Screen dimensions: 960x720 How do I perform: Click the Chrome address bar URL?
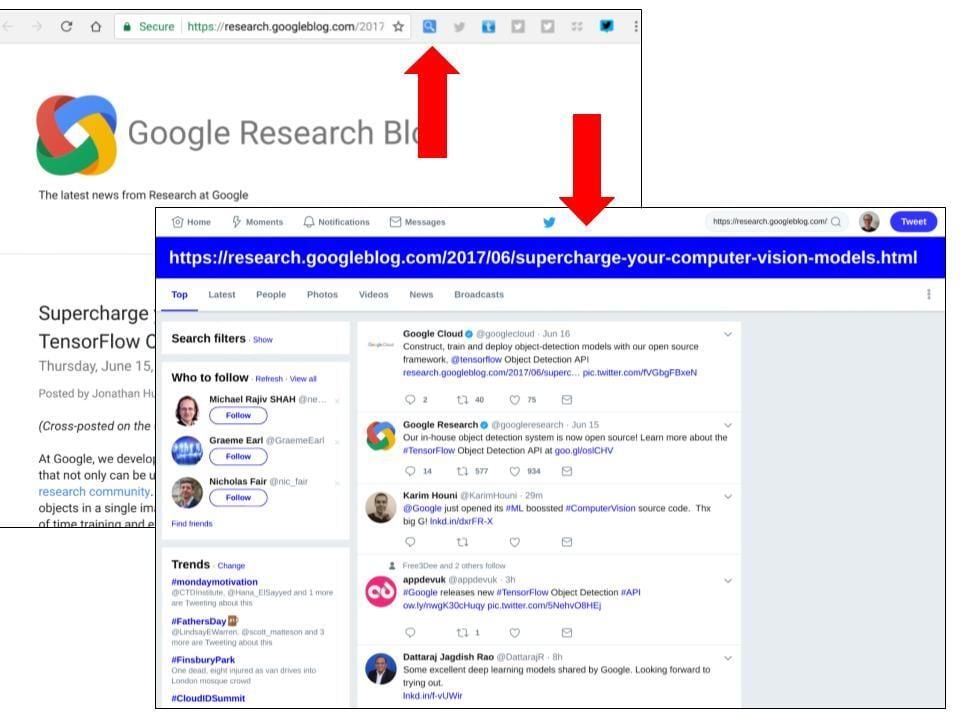[x=285, y=26]
